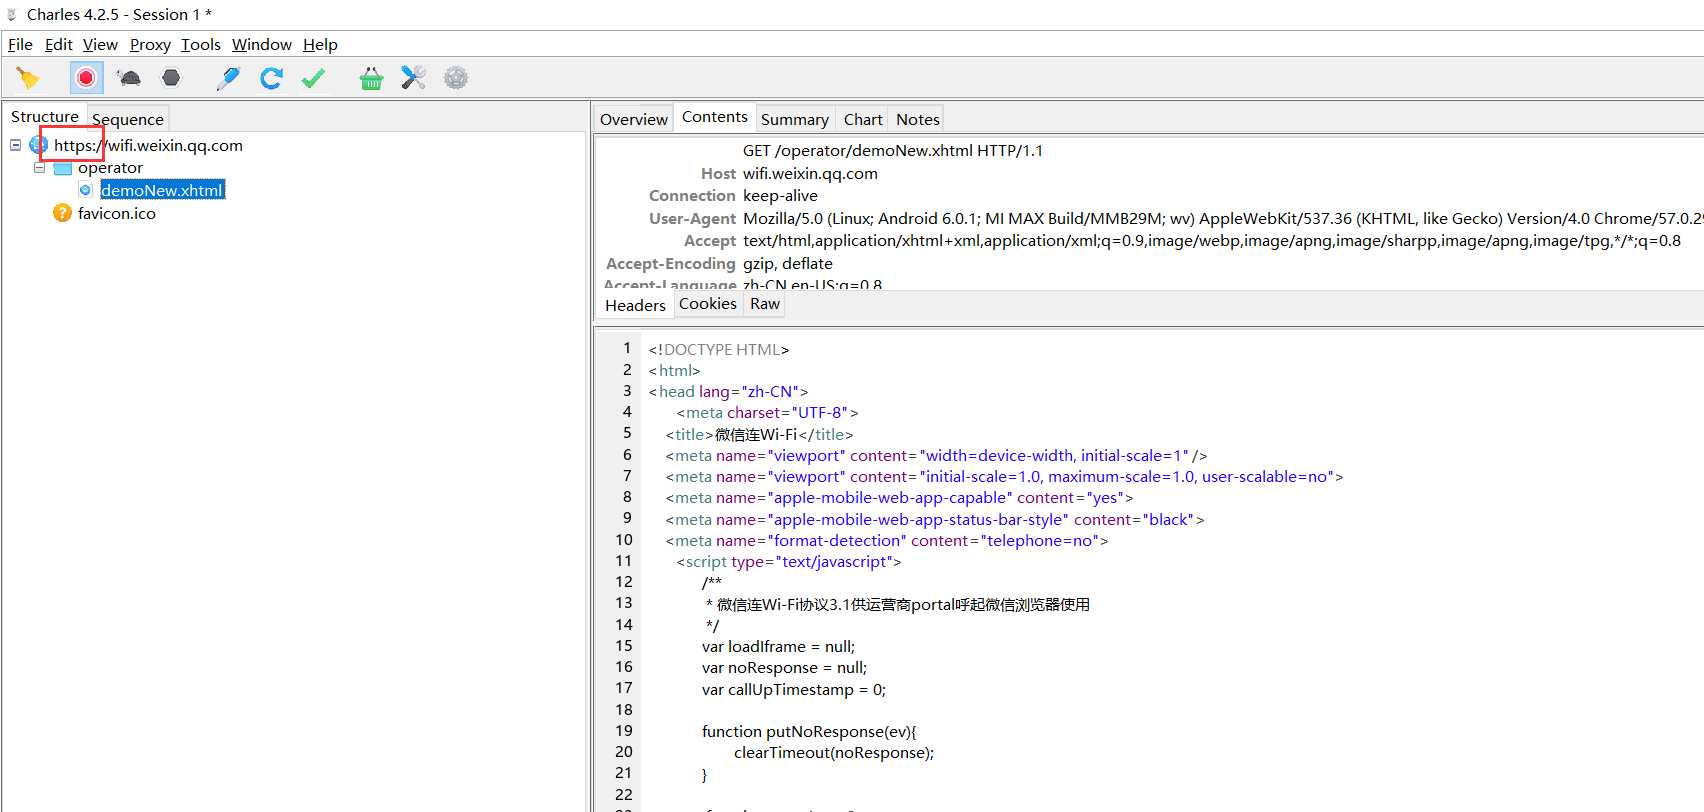Click the demoNew.xhtml document icon
The height and width of the screenshot is (812, 1704).
coord(85,190)
